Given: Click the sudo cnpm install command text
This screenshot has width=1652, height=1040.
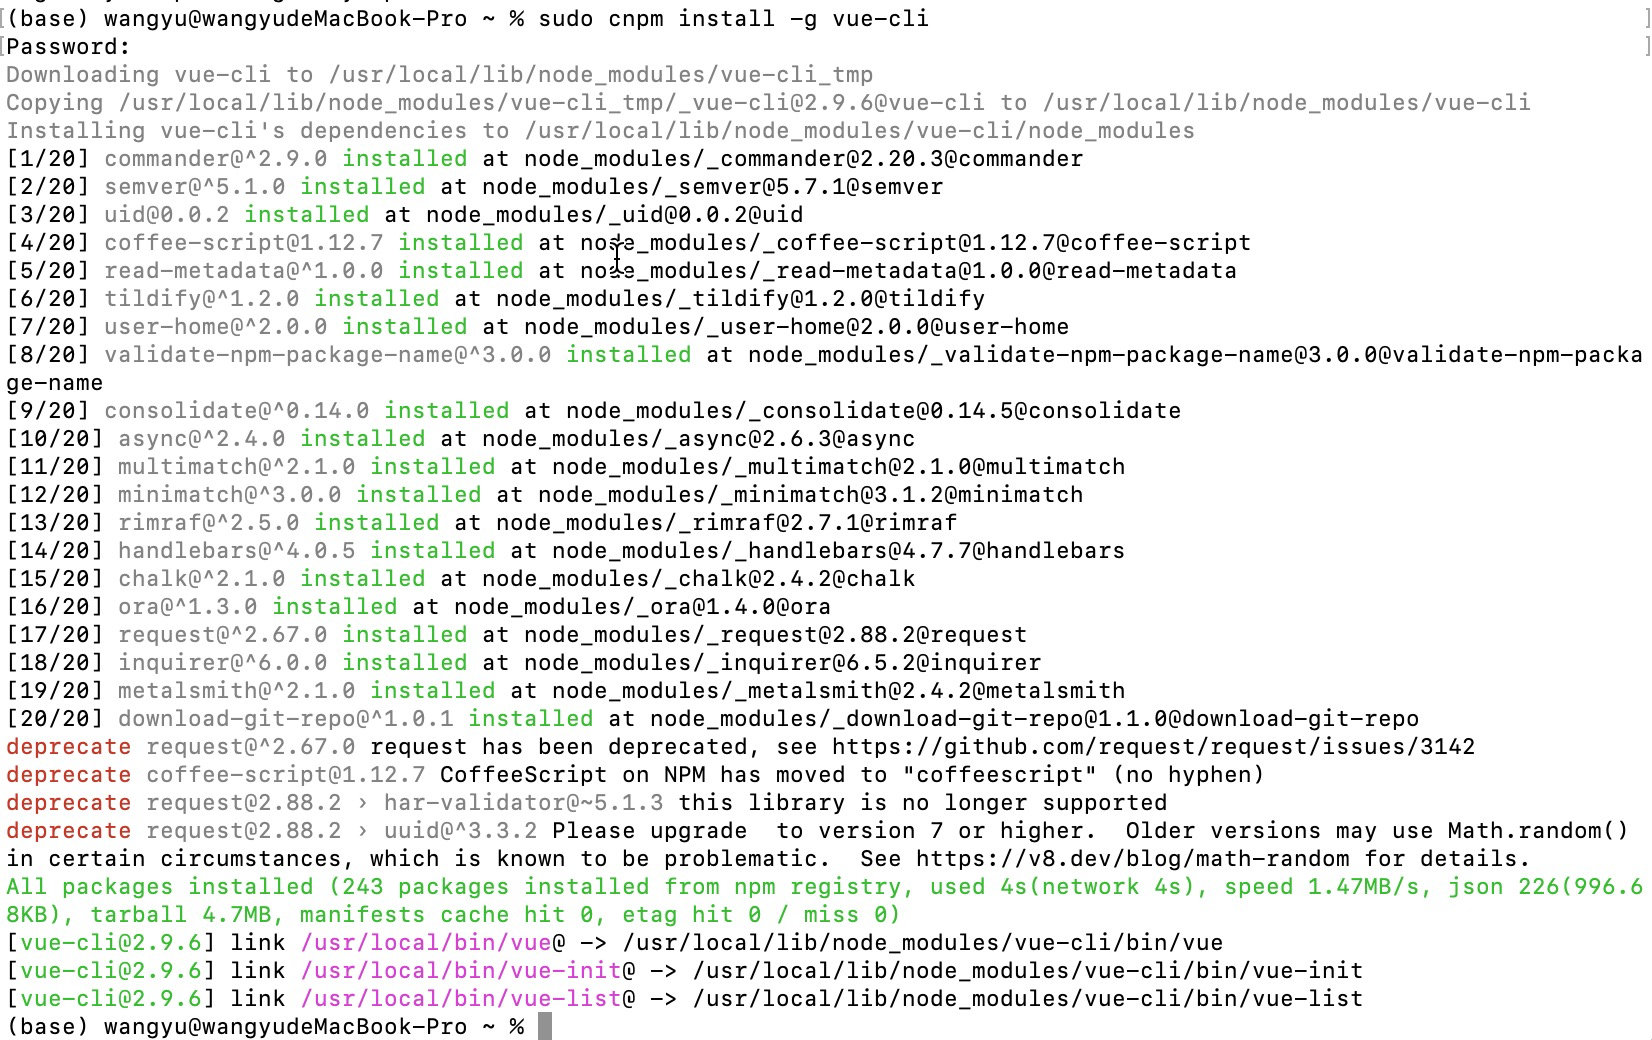Looking at the screenshot, I should [733, 19].
